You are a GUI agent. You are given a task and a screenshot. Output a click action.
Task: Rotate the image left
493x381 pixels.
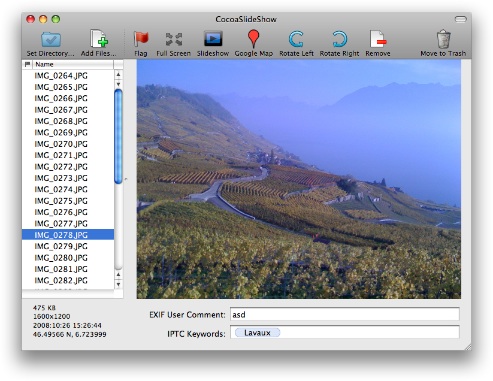click(x=296, y=39)
